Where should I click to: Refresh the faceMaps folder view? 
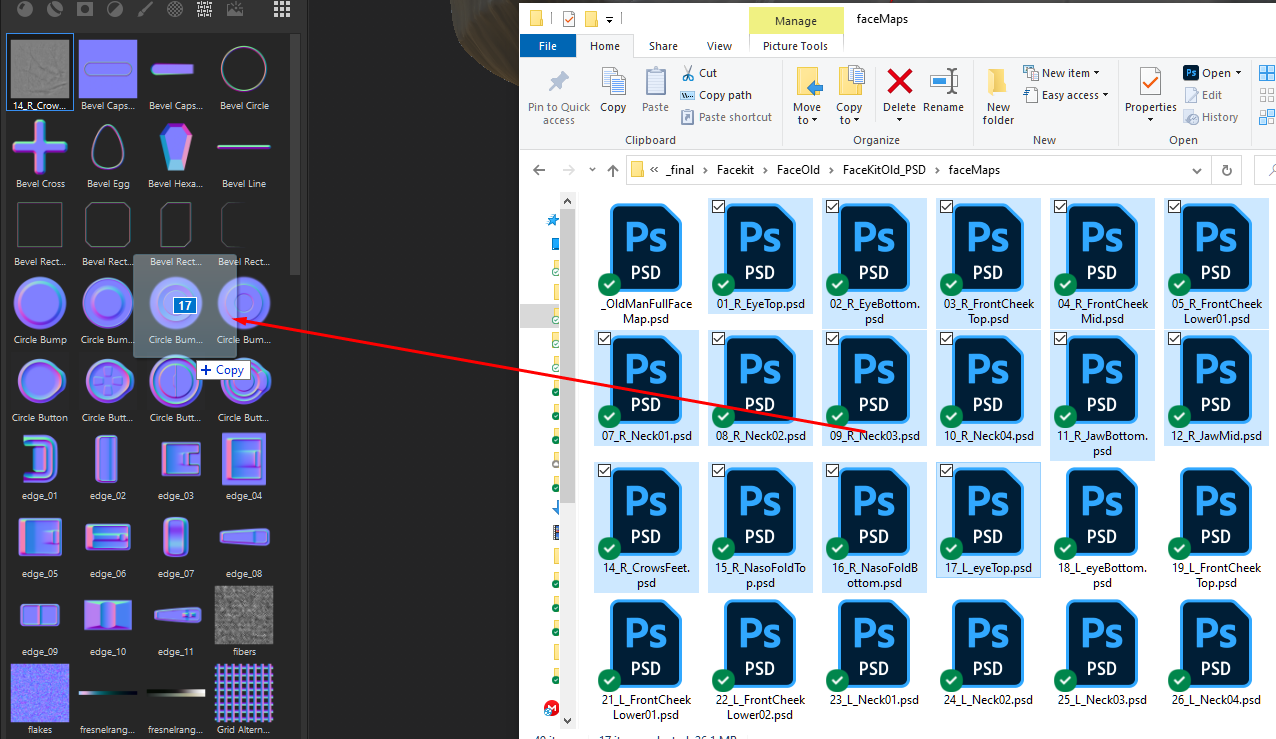click(1227, 170)
